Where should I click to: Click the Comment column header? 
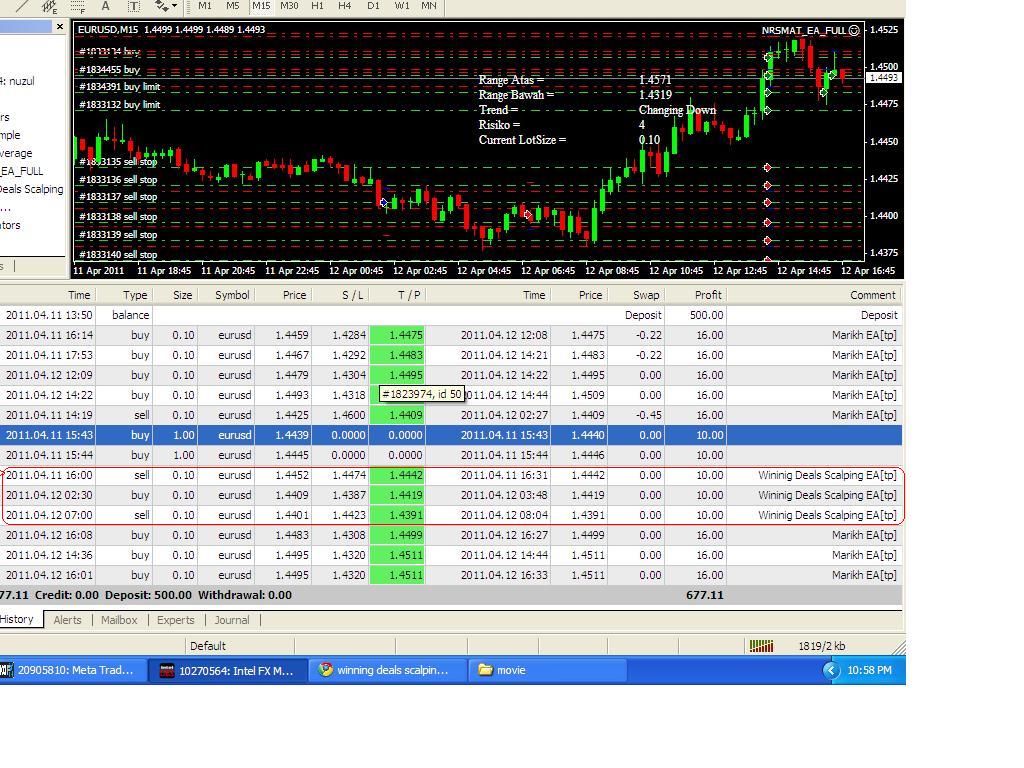click(815, 295)
